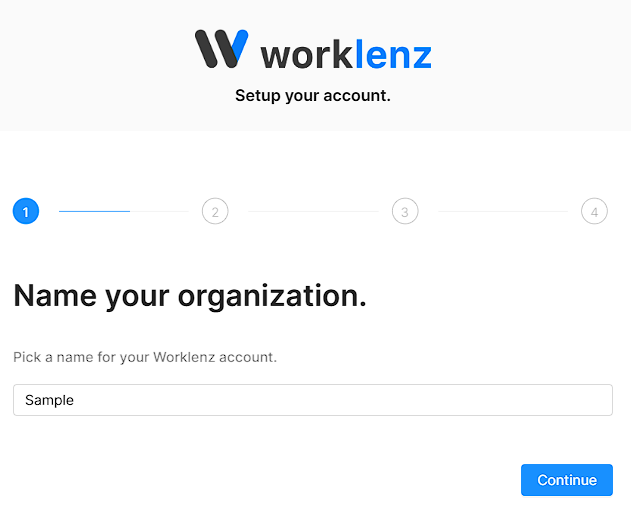
Task: Click the gray header banner left of the logo
Action: click(x=90, y=60)
